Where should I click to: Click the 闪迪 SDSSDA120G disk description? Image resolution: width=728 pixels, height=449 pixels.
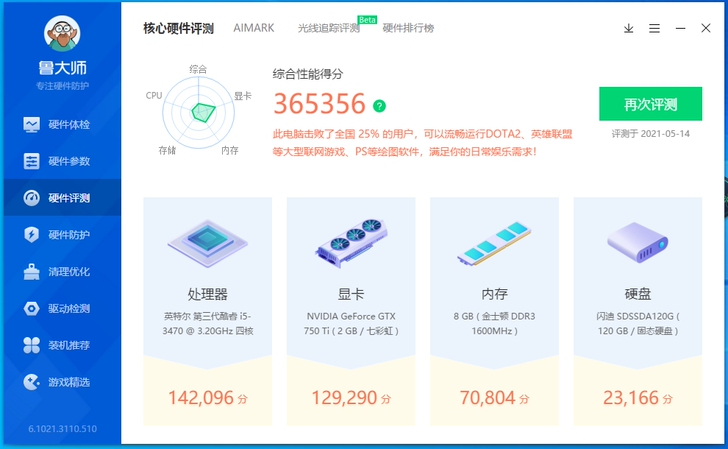click(638, 324)
